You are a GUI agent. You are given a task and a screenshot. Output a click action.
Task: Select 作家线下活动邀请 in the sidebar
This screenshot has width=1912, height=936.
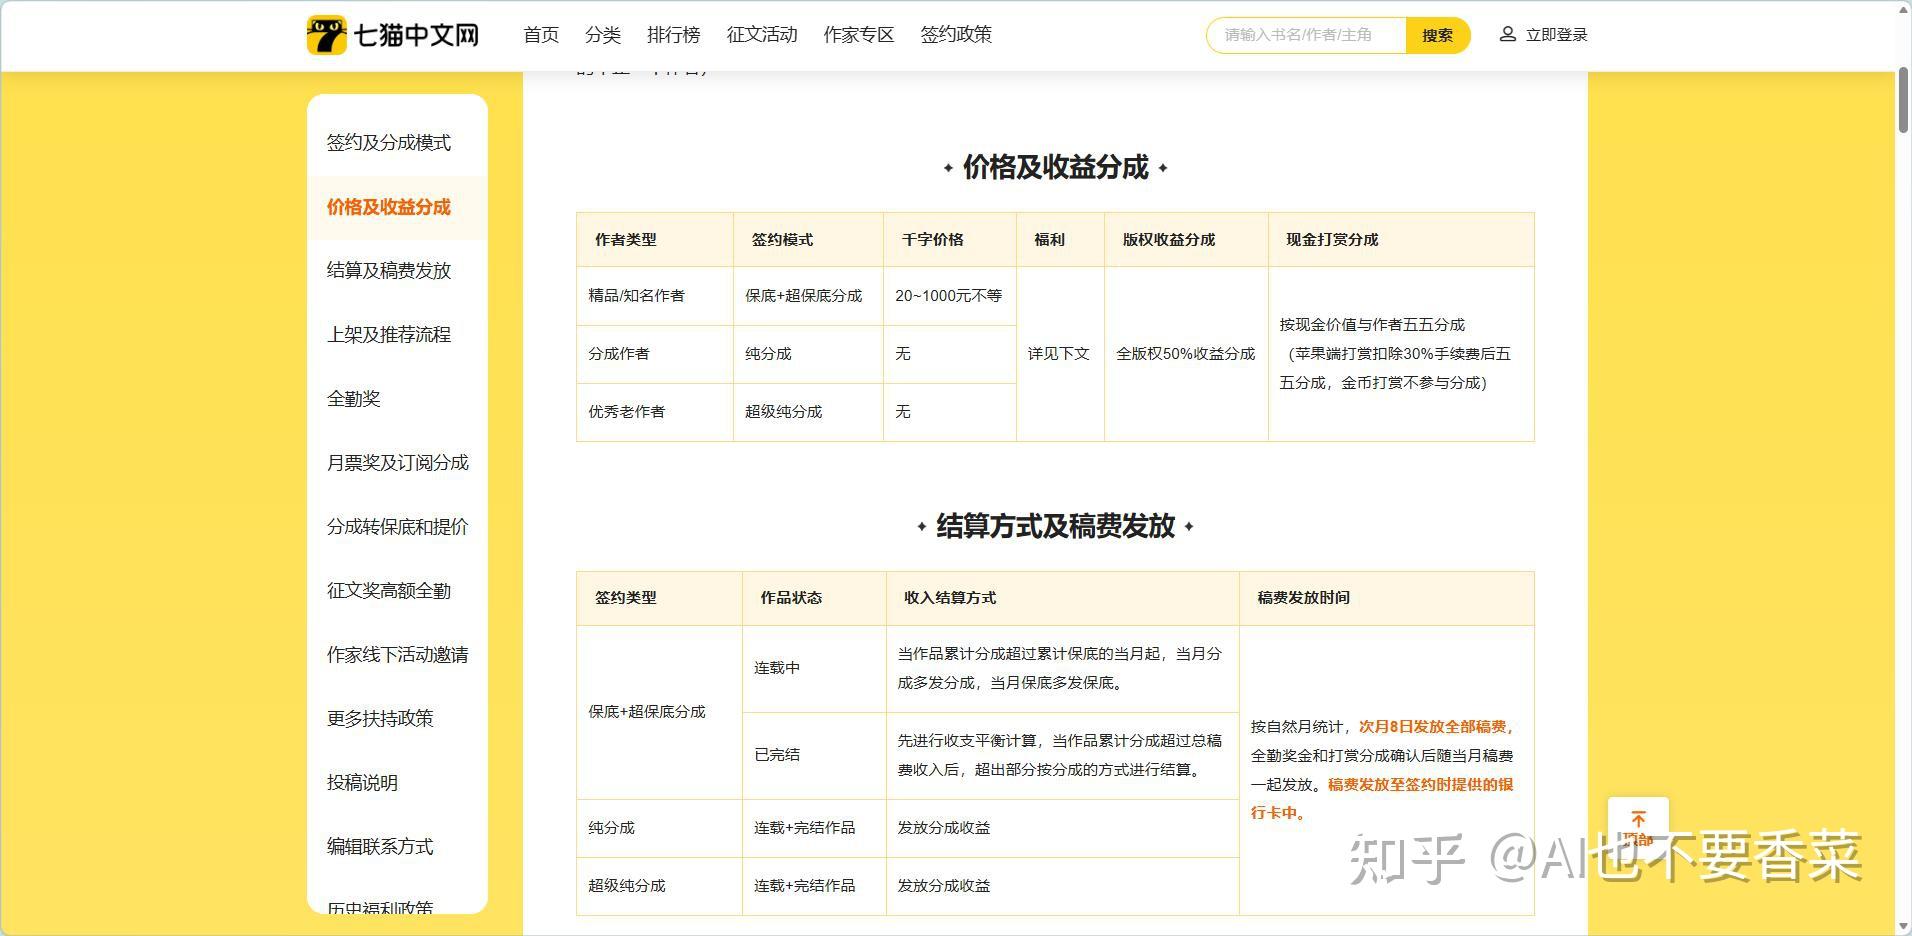coord(398,655)
